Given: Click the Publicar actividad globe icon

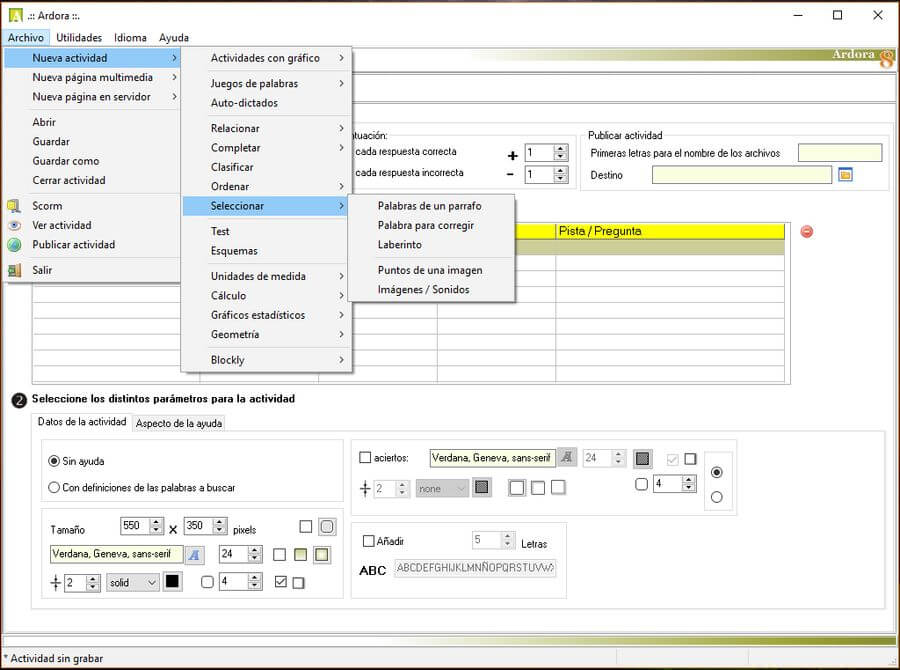Looking at the screenshot, I should pyautogui.click(x=14, y=245).
